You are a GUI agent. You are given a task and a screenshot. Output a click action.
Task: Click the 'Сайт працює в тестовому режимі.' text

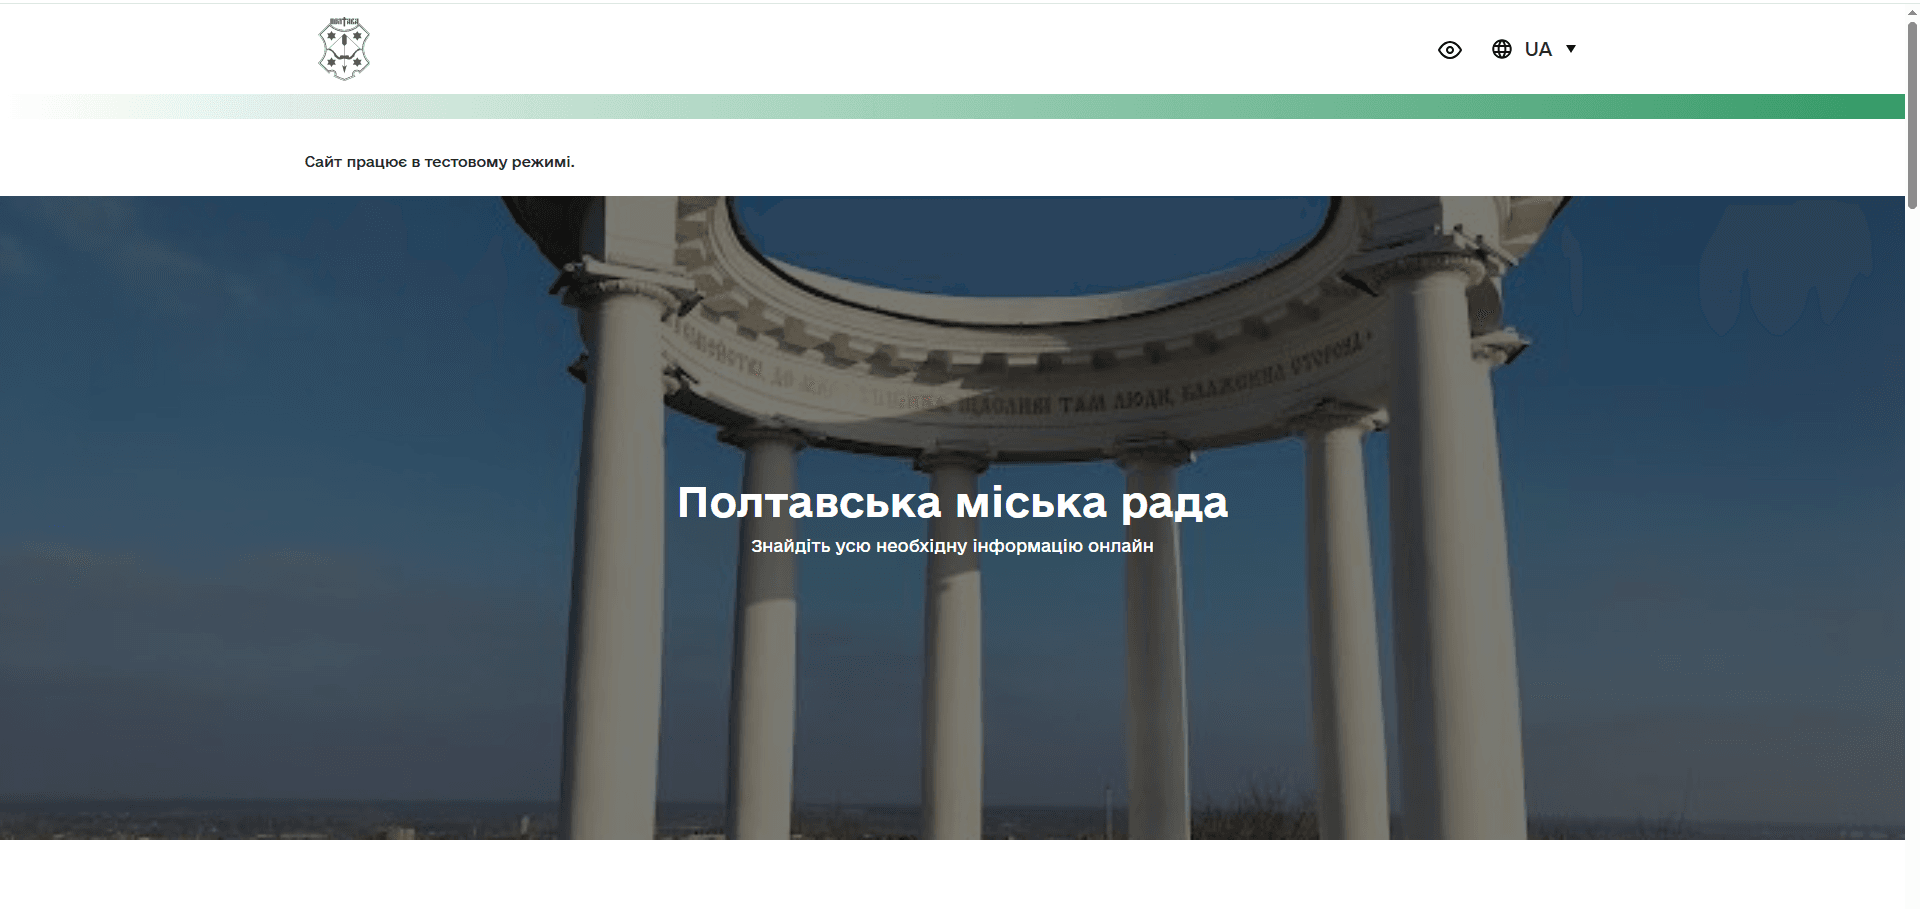pos(440,162)
